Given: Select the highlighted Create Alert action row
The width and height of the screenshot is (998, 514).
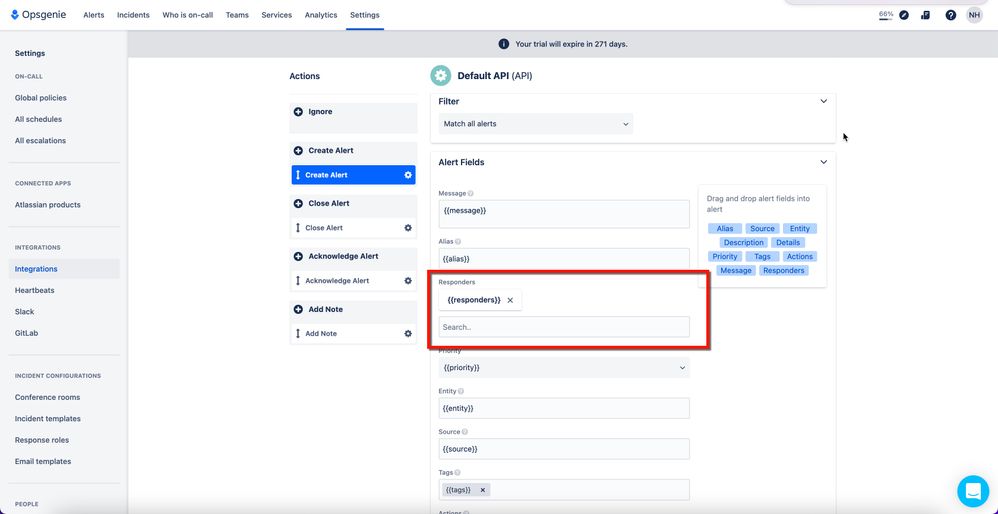Looking at the screenshot, I should click(x=353, y=175).
